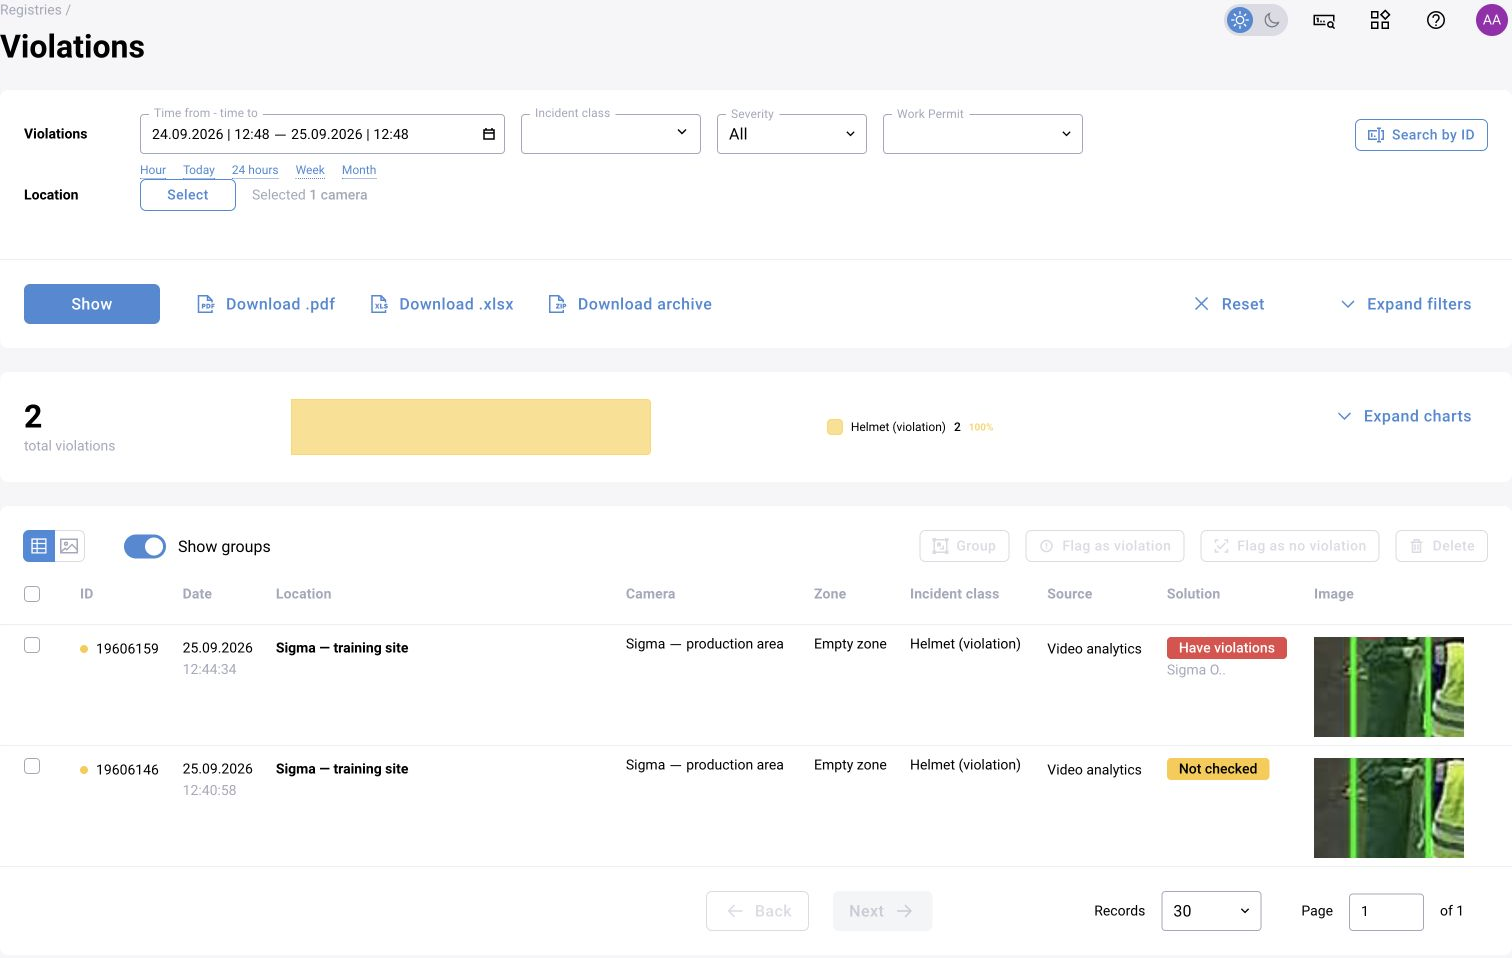1512x958 pixels.
Task: Click the Page number input field
Action: tap(1386, 912)
